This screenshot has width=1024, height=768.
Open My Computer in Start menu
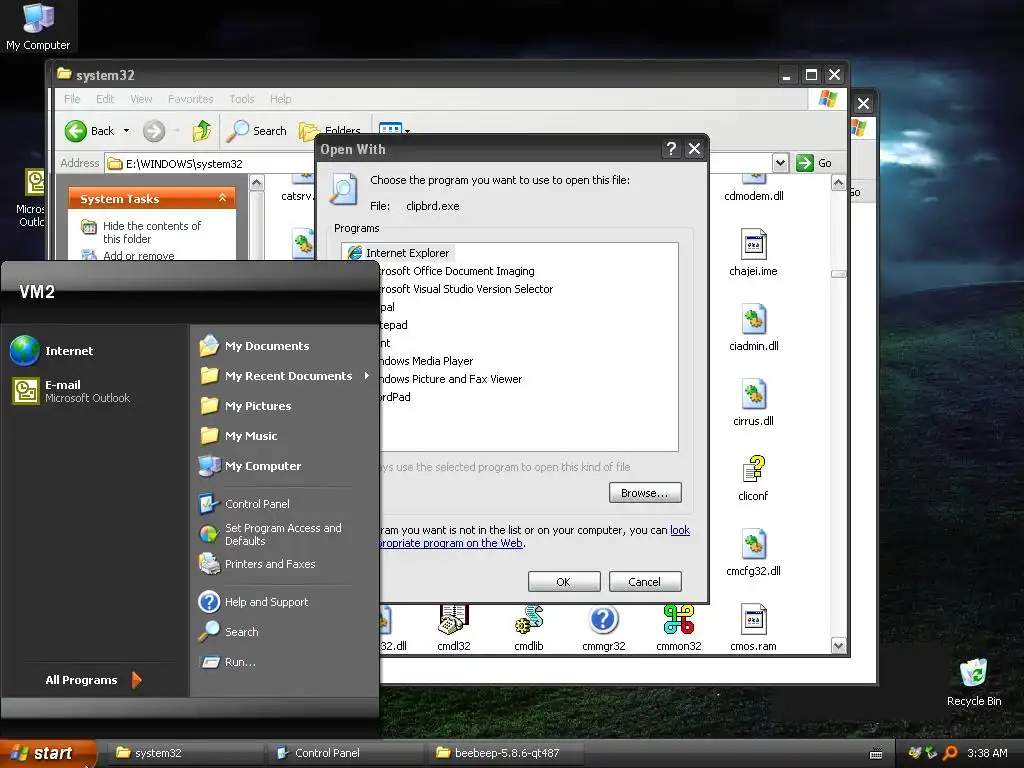coord(250,466)
